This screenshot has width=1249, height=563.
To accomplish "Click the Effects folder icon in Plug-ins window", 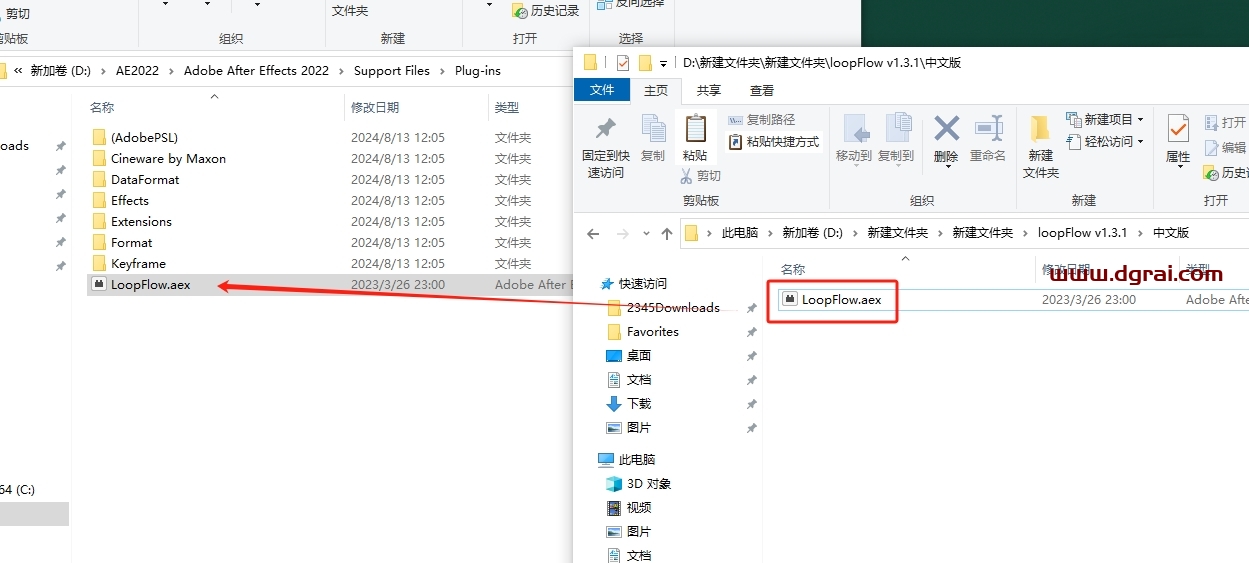I will click(98, 200).
